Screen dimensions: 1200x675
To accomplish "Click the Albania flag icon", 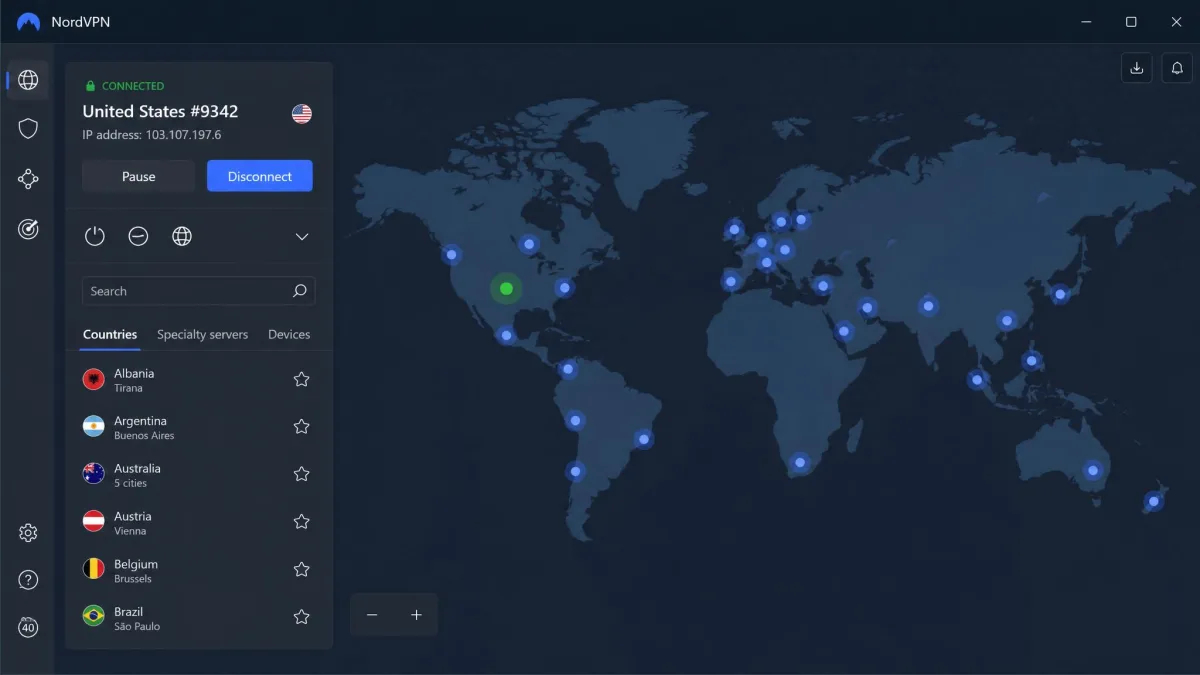I will click(94, 379).
